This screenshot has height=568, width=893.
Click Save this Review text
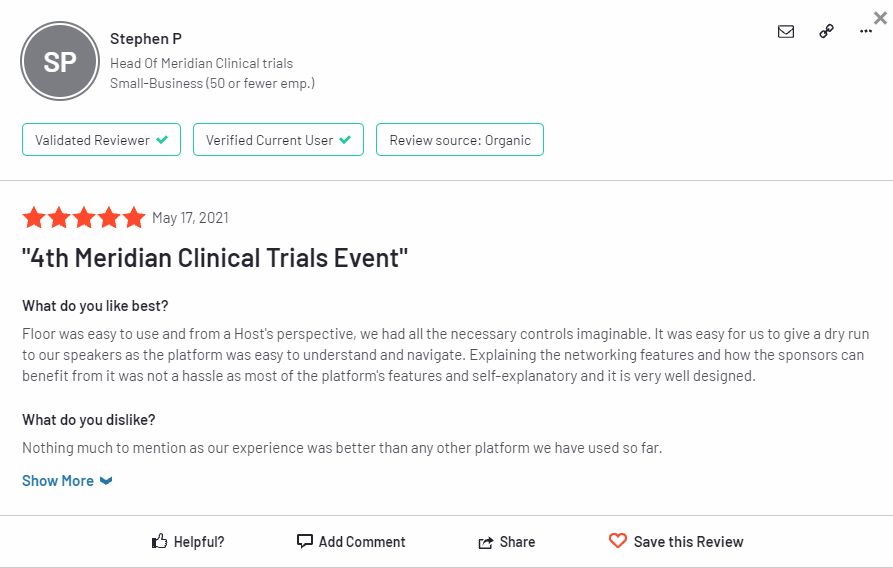click(688, 542)
